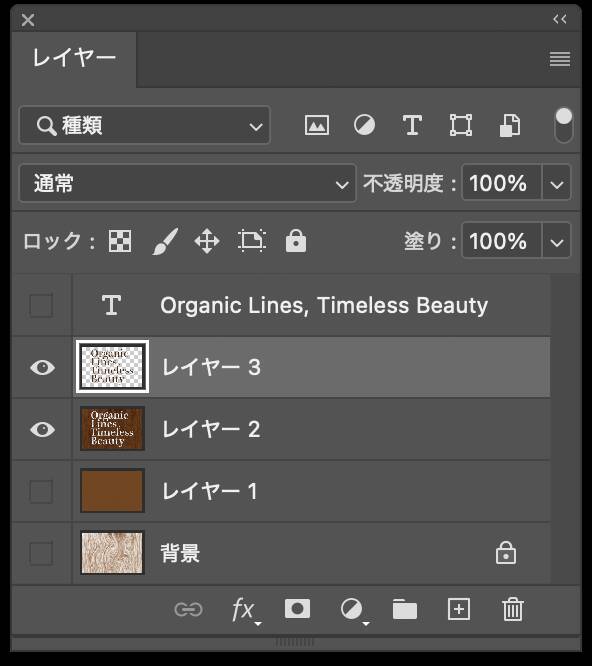Click the 背景 layer name
This screenshot has width=592, height=666.
[180, 553]
